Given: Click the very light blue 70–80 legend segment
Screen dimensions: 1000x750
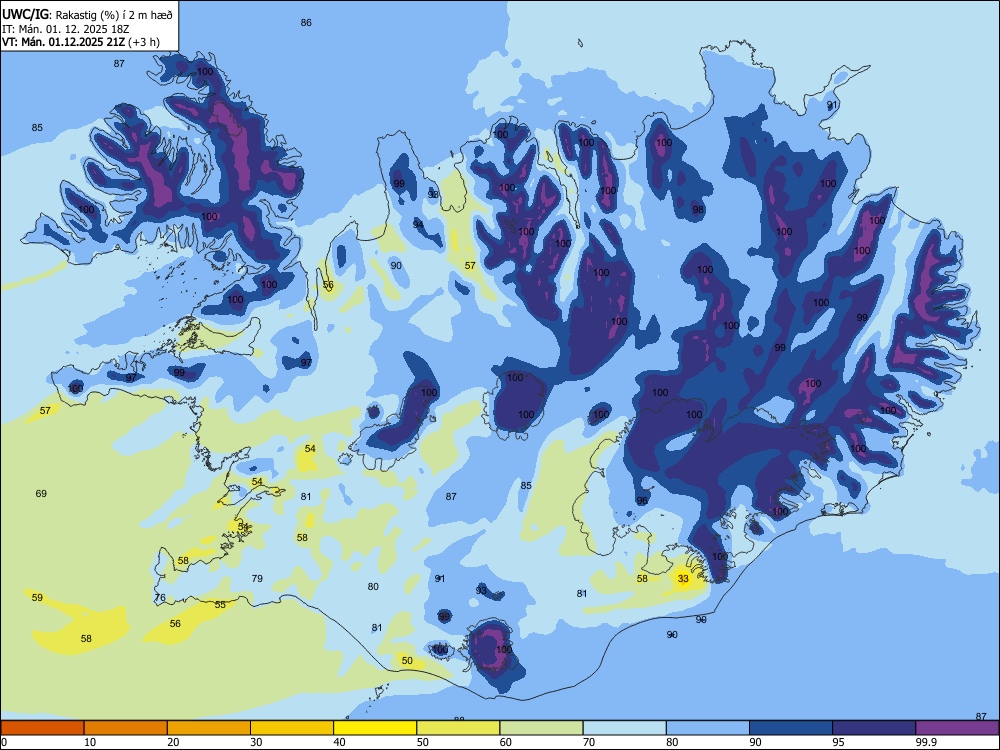Looking at the screenshot, I should (x=624, y=728).
